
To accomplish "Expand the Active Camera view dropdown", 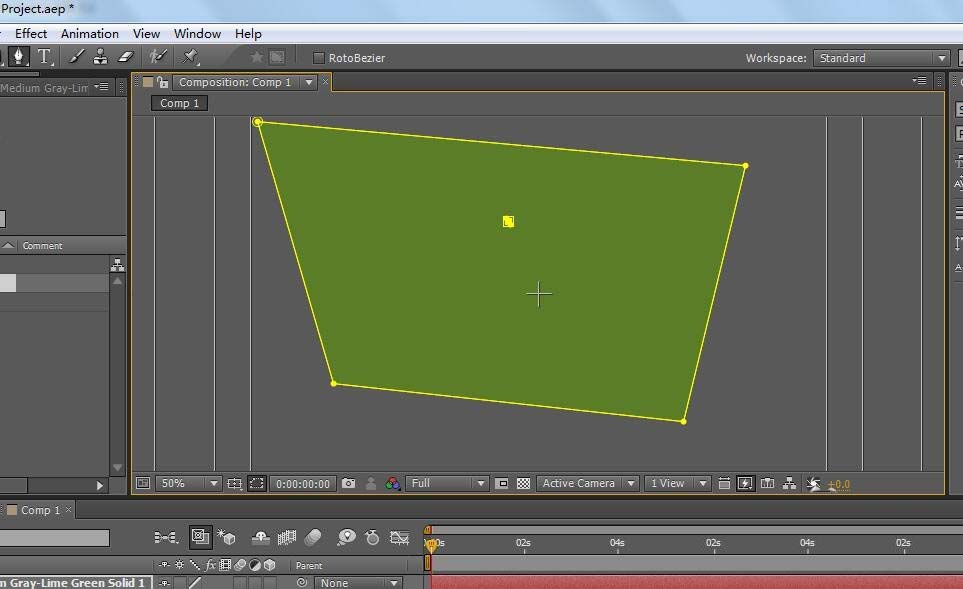I will 588,483.
